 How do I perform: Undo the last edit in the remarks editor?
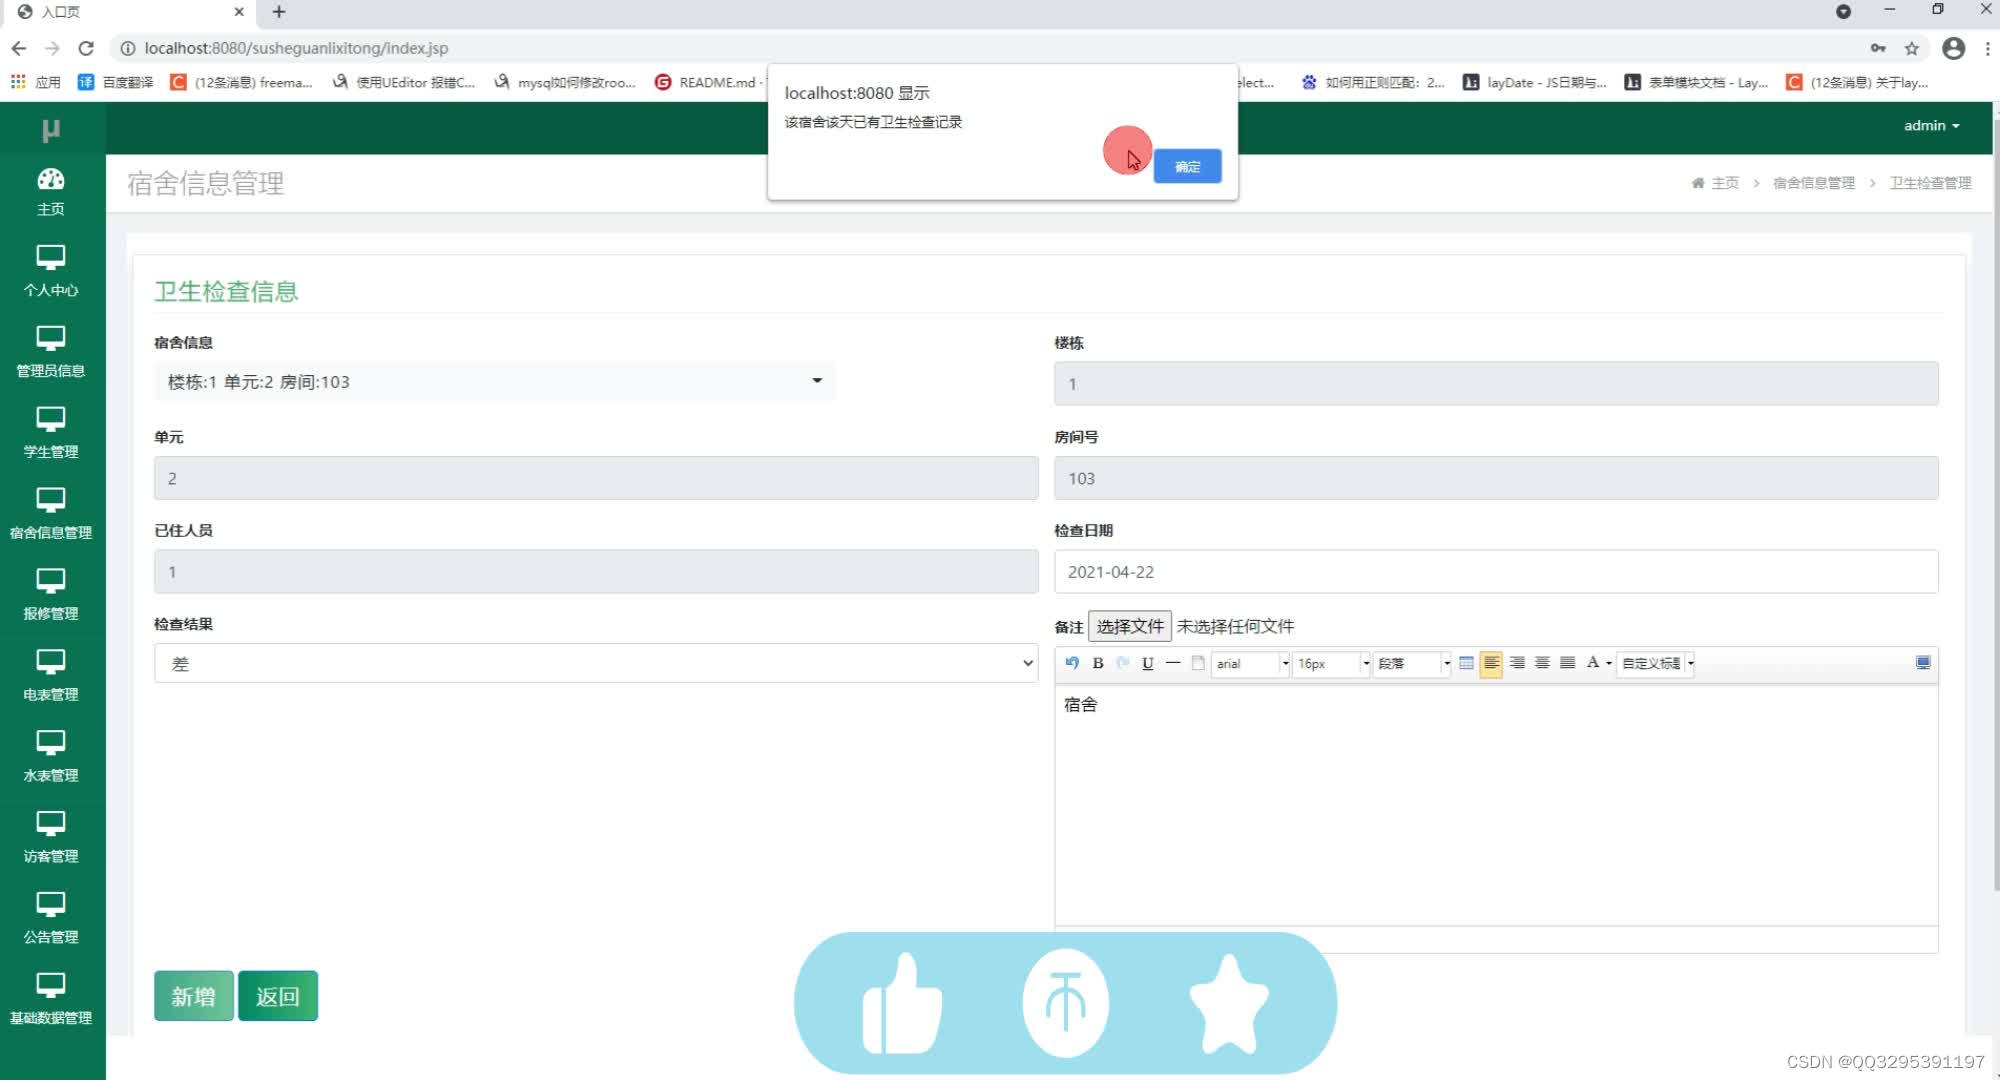[x=1072, y=663]
